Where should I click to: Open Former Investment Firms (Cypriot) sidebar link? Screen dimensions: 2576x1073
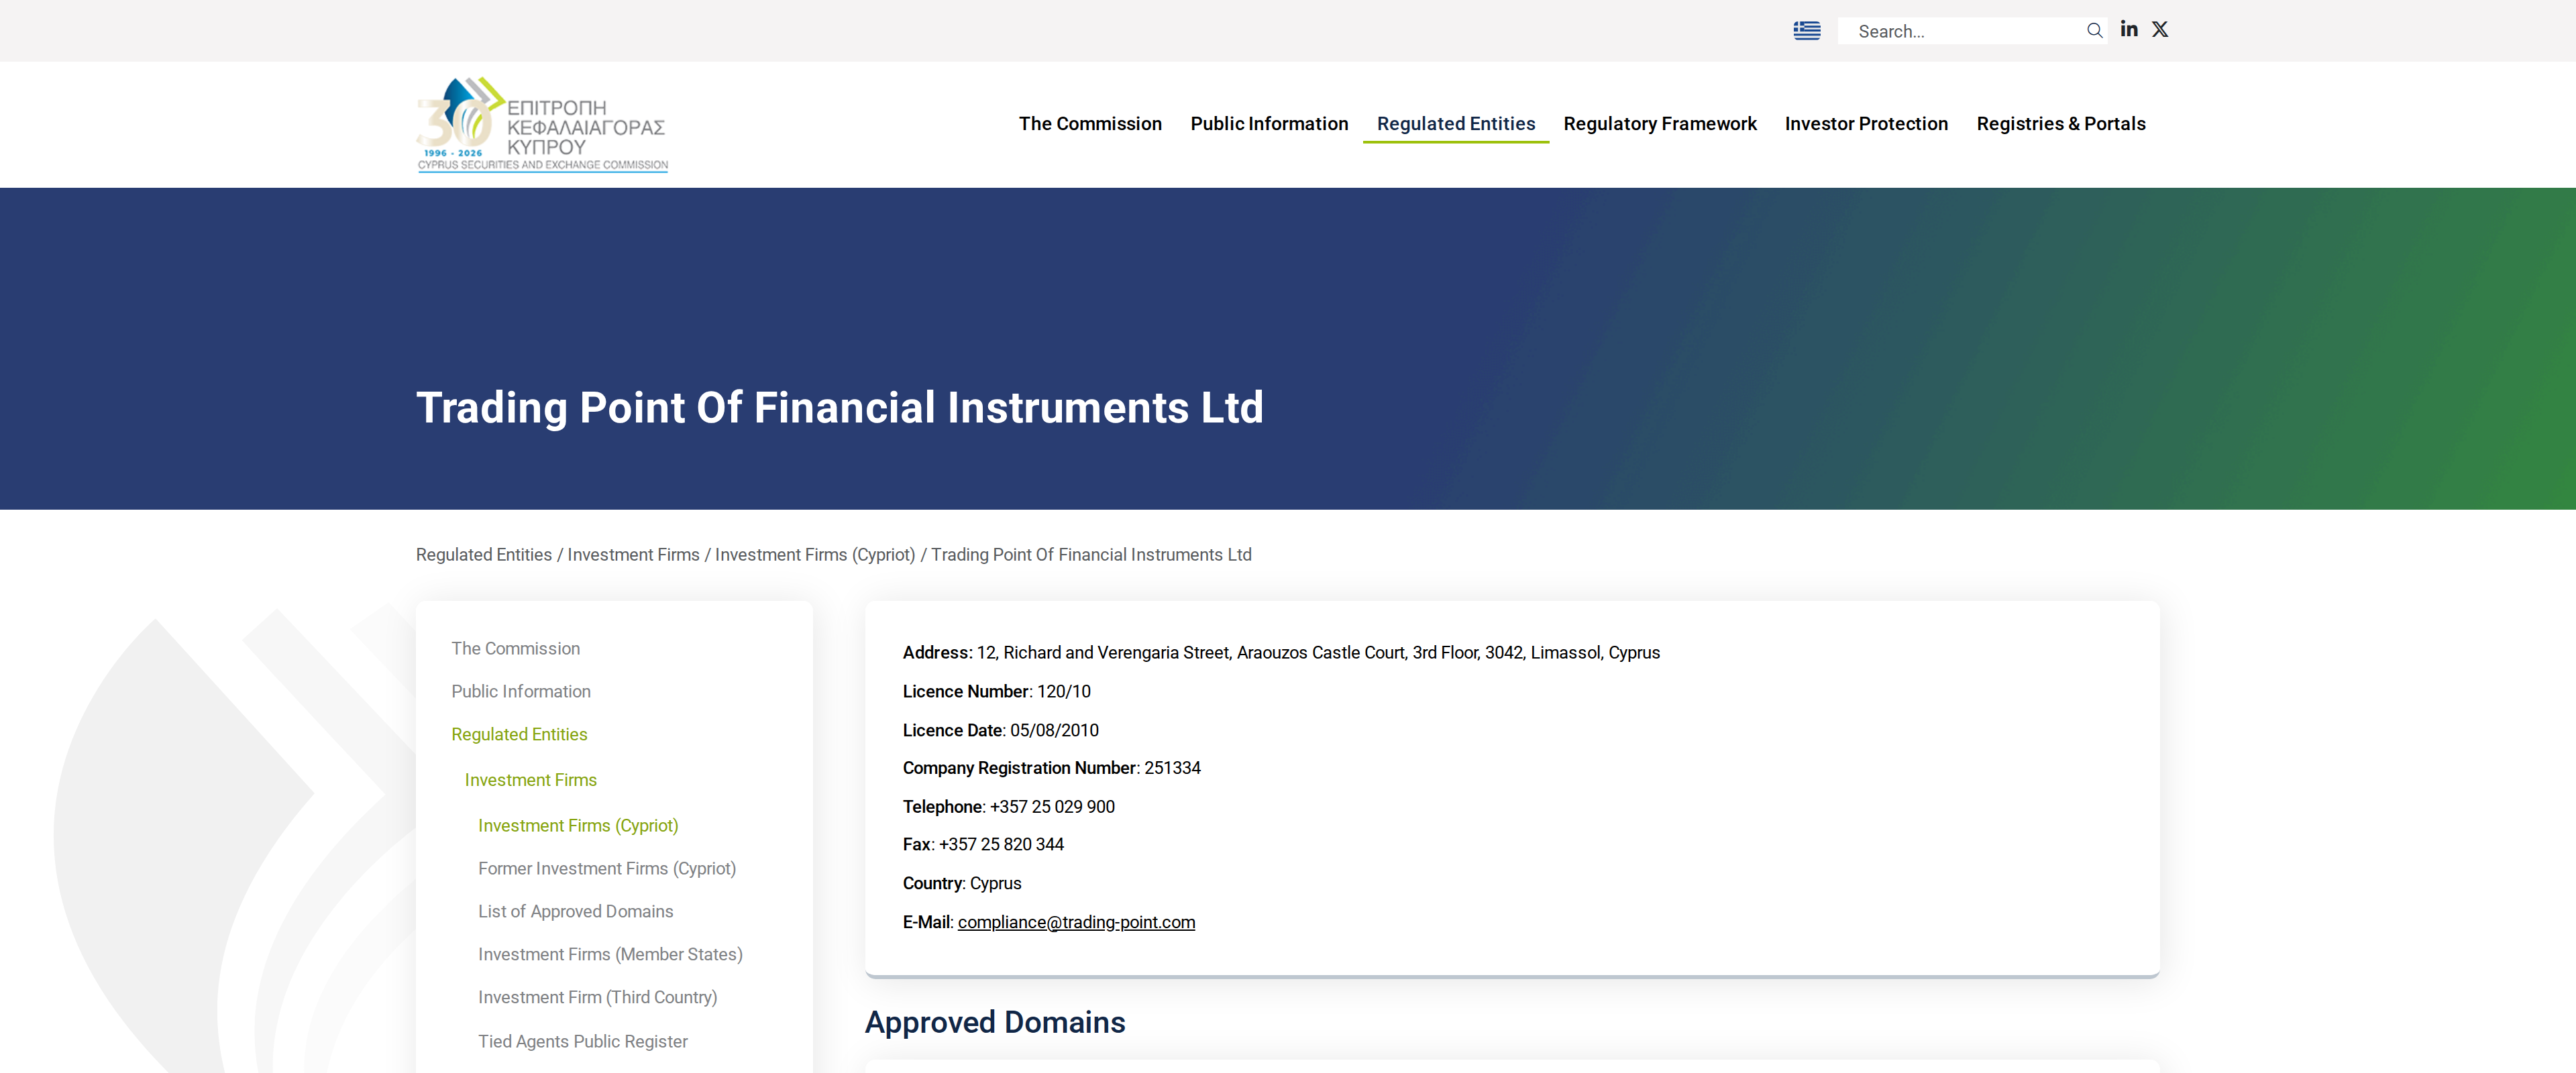[607, 869]
